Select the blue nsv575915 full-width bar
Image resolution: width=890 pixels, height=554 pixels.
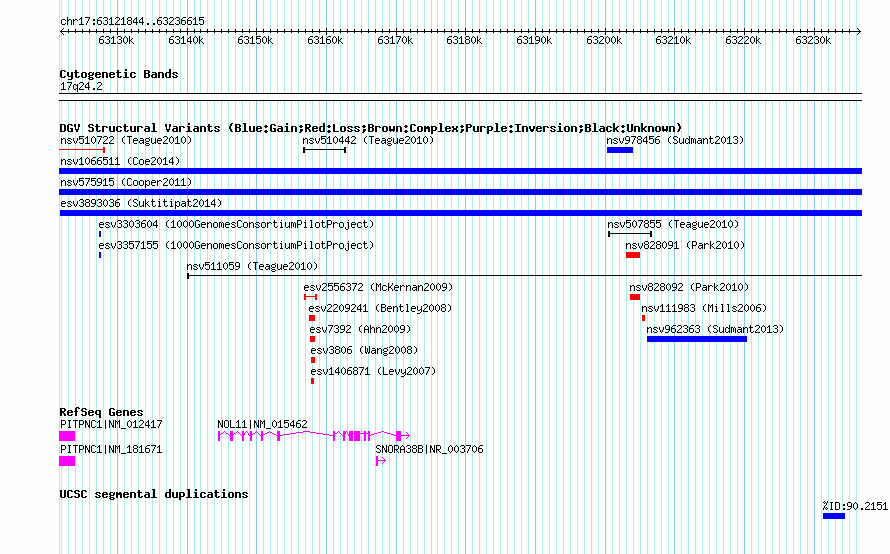460,192
